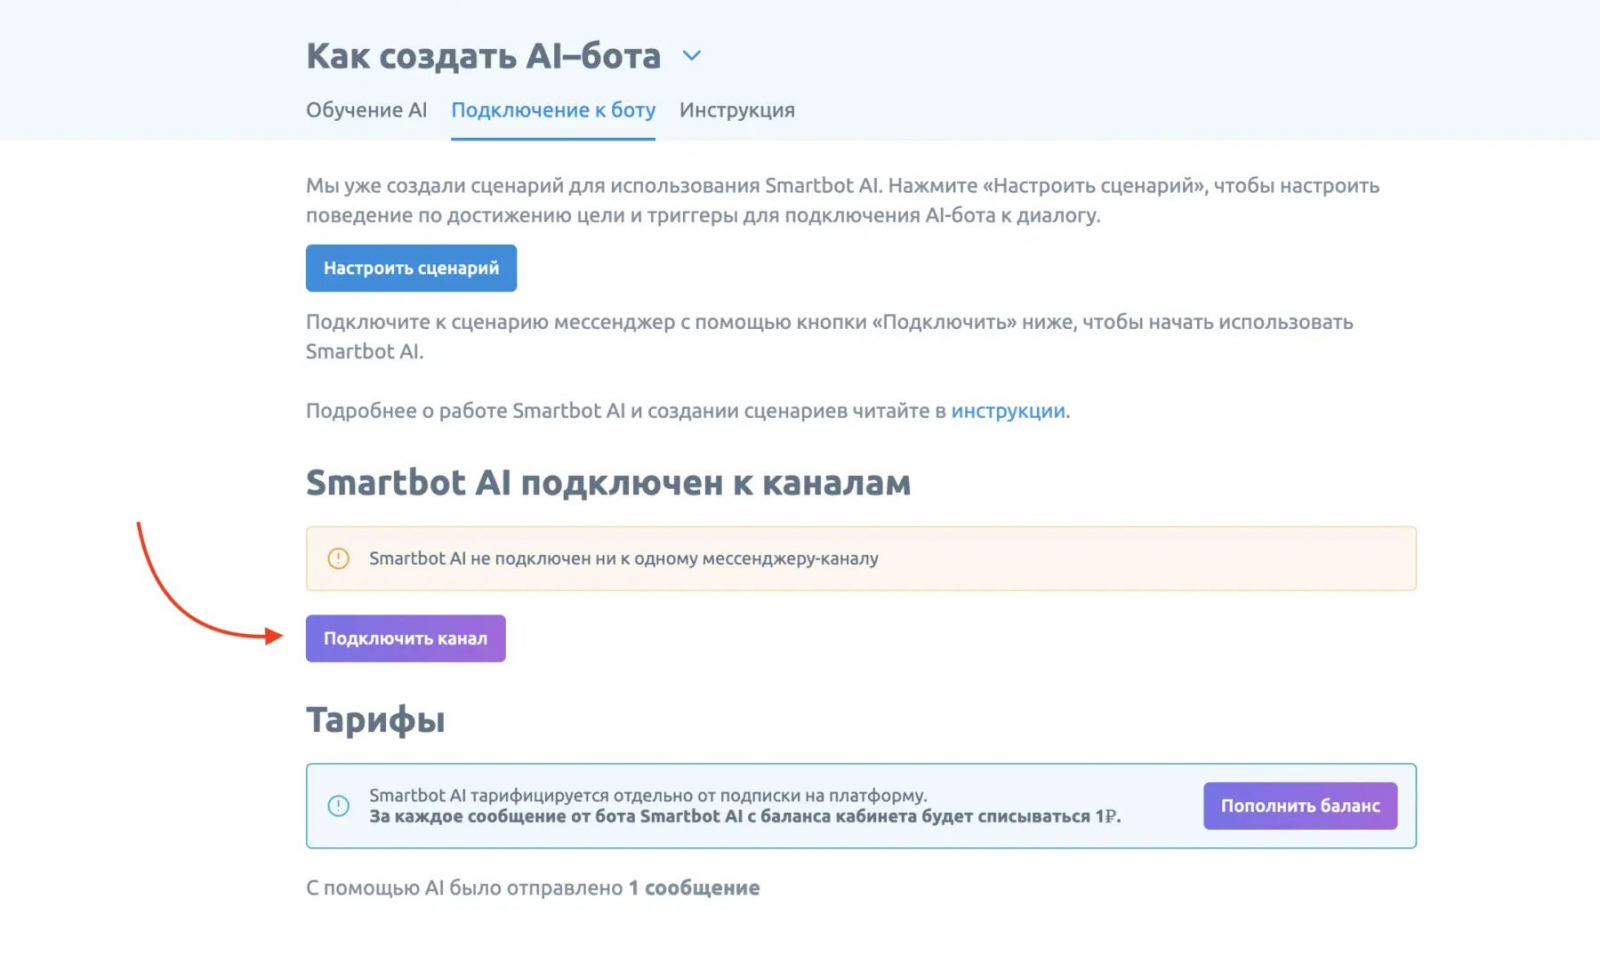The width and height of the screenshot is (1600, 963).
Task: Click the 'Smartbot AI тарифицируется отдельно' line
Action: [647, 795]
